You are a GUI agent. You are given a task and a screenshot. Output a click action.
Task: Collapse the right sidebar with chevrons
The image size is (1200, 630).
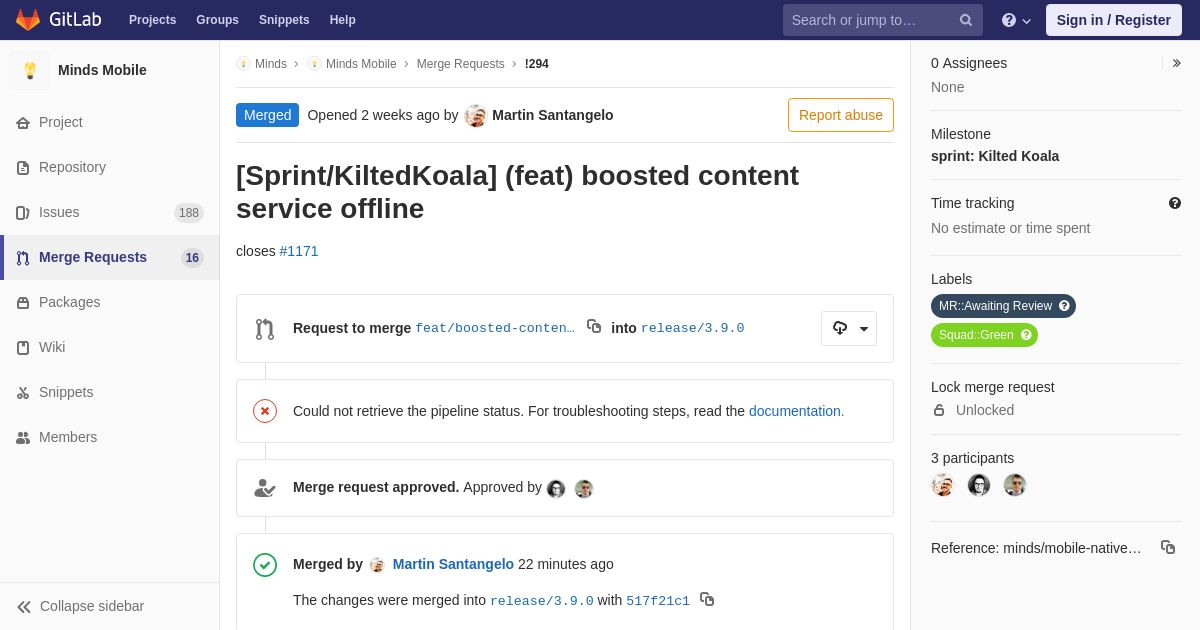click(1176, 63)
